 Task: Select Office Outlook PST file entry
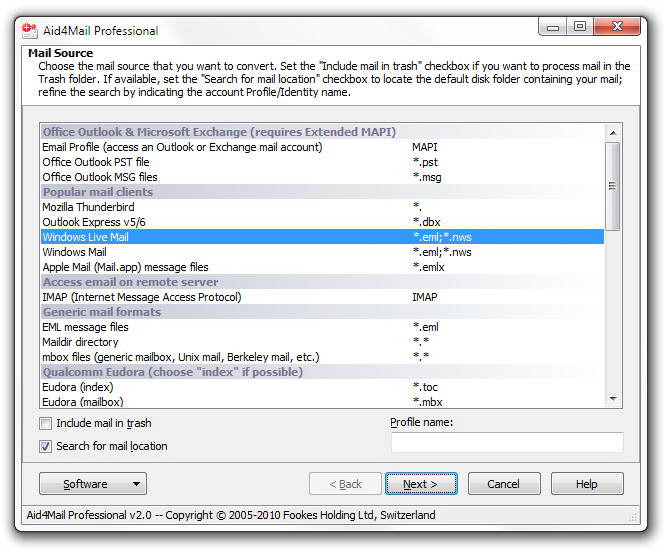coord(96,162)
